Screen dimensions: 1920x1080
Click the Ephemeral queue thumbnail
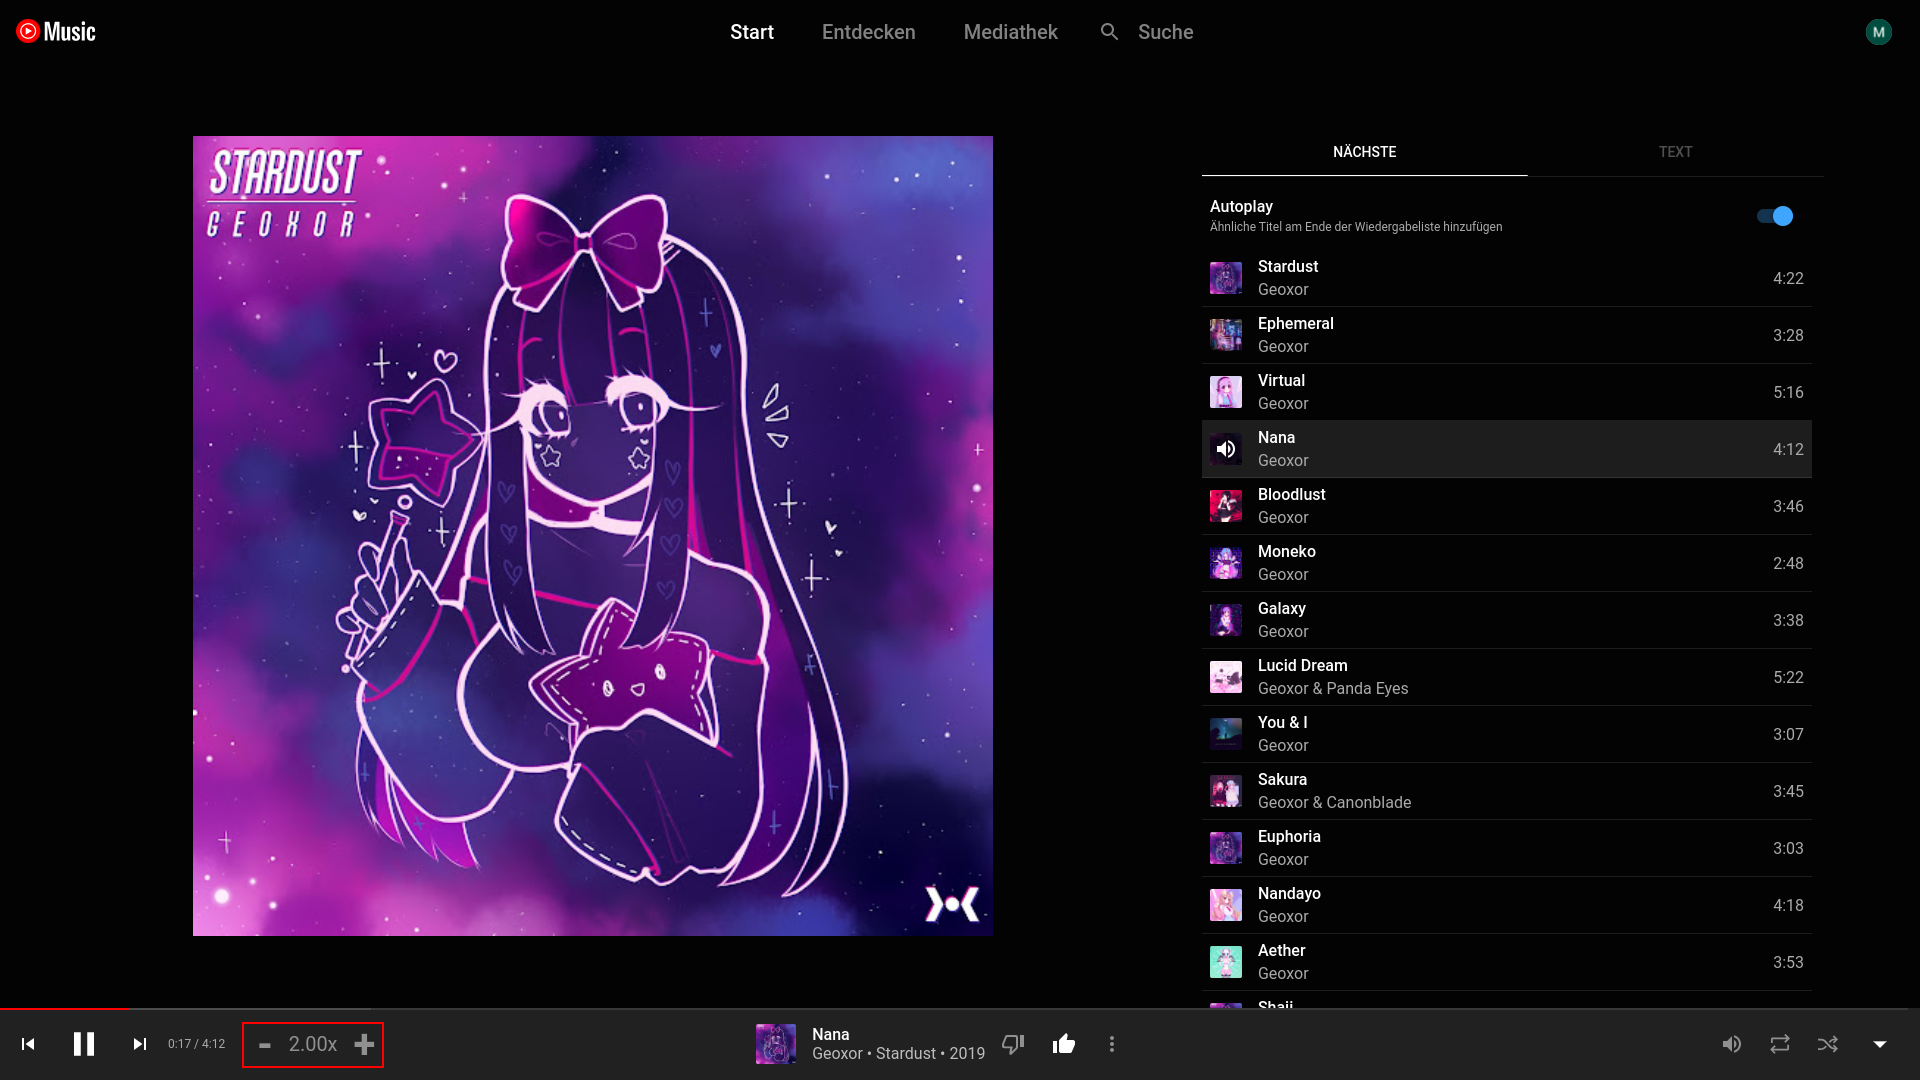coord(1226,335)
